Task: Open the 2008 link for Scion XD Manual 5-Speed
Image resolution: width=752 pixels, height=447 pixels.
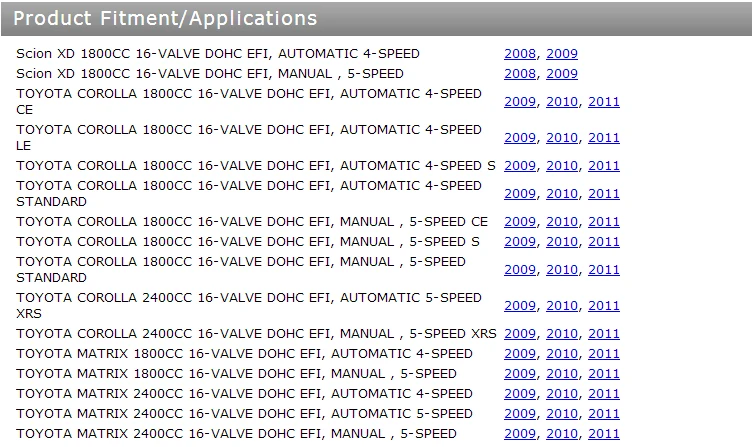Action: pos(520,74)
